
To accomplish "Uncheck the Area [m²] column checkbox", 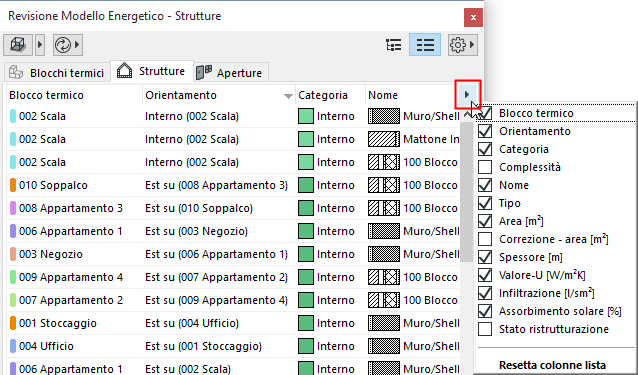I will pos(485,221).
